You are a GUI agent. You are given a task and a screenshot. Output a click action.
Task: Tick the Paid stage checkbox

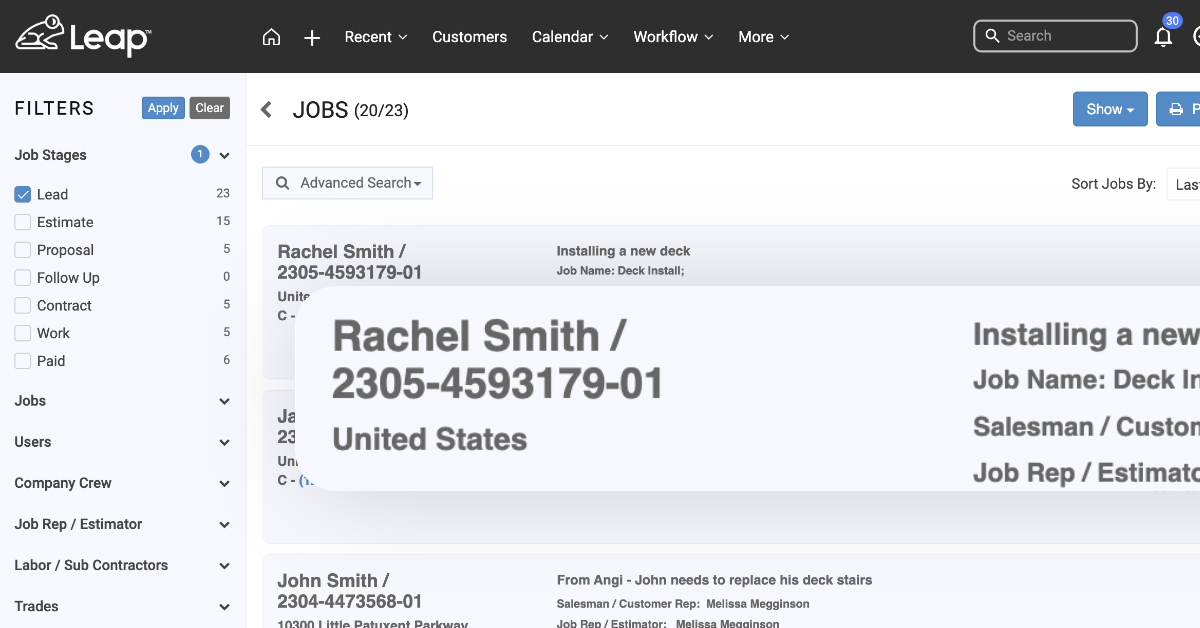click(23, 361)
